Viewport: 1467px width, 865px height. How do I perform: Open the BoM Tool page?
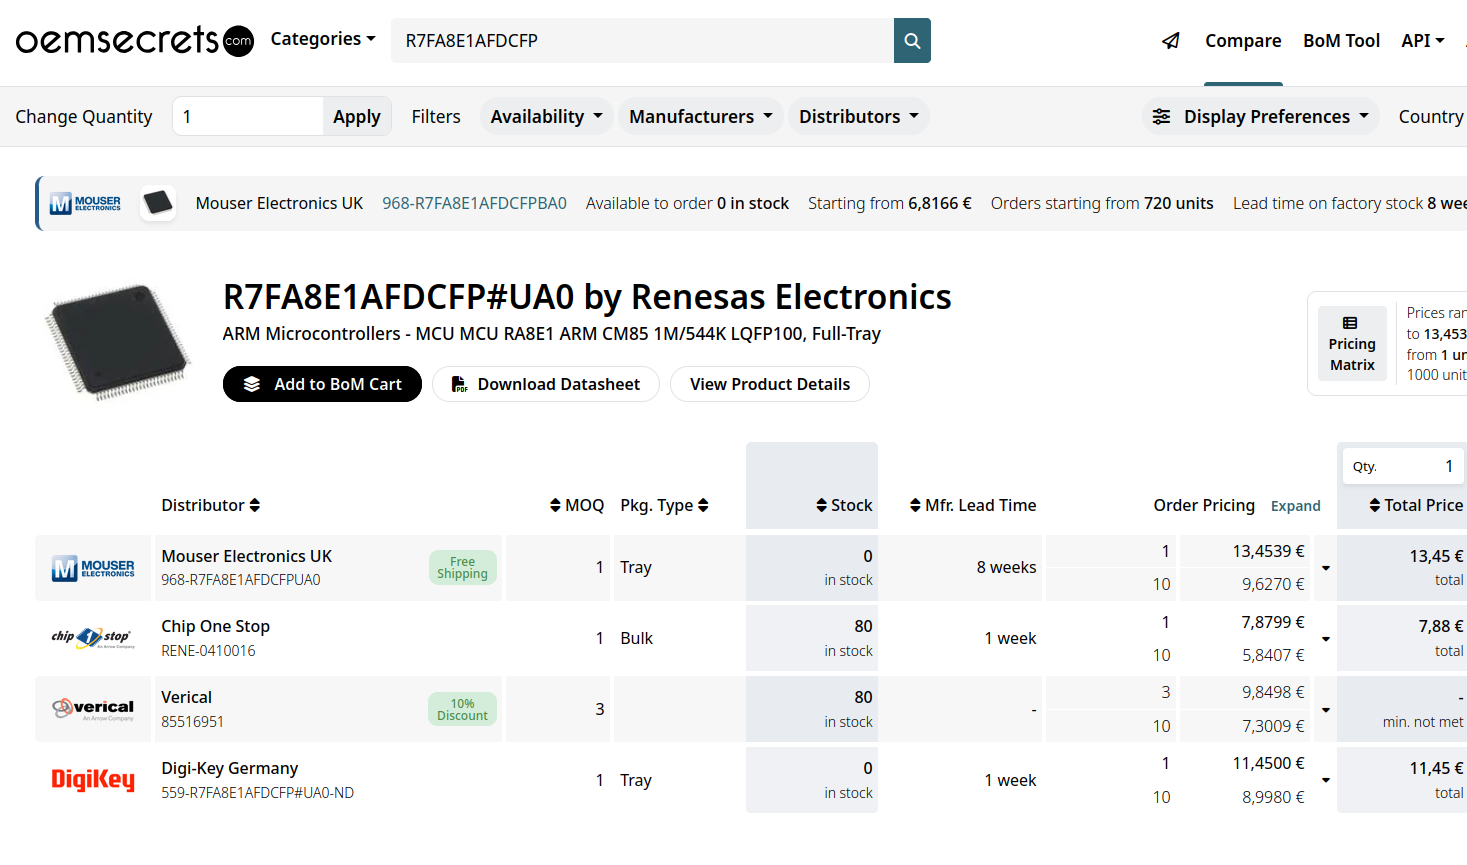[x=1341, y=41]
